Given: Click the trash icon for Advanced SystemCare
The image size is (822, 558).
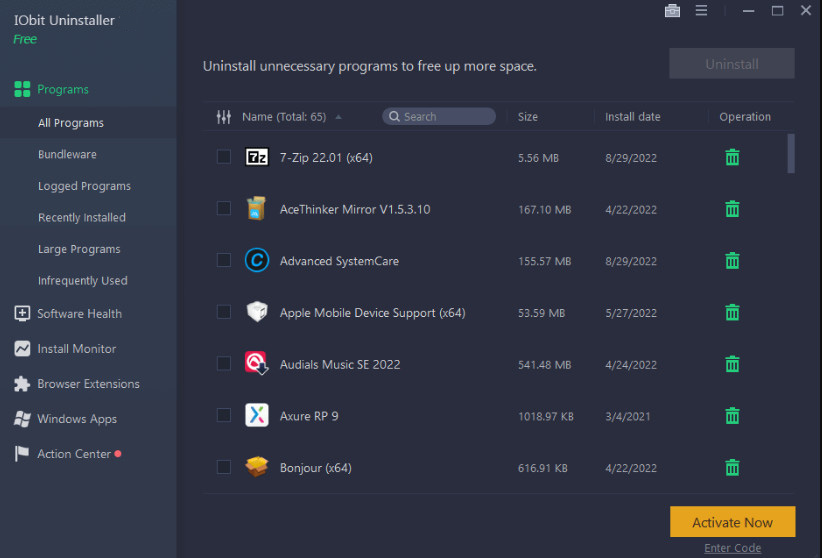Looking at the screenshot, I should point(732,261).
